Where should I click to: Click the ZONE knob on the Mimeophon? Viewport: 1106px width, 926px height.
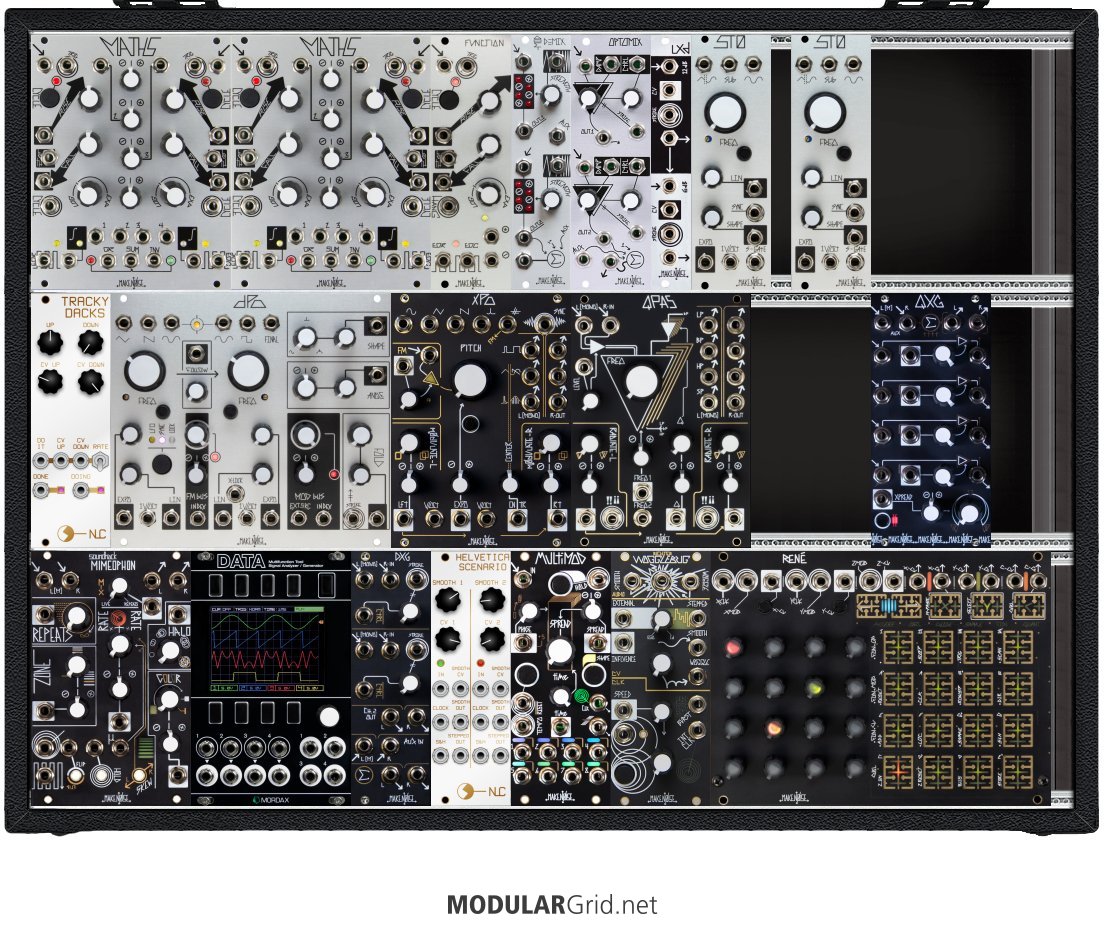77,664
